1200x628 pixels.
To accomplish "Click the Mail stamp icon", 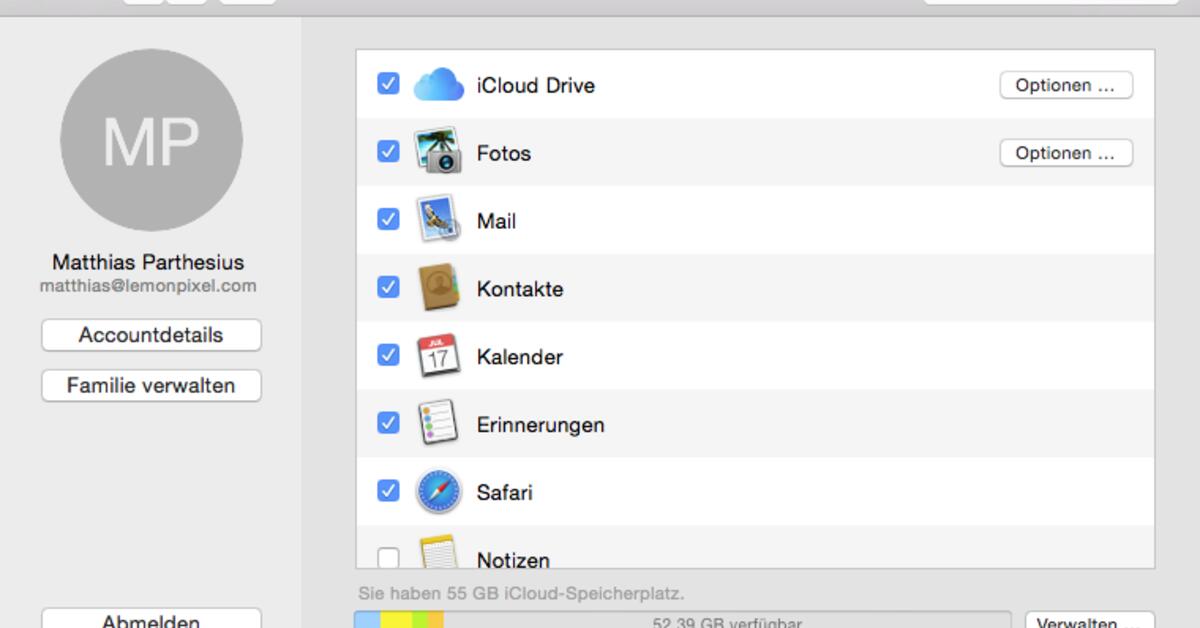I will 438,219.
